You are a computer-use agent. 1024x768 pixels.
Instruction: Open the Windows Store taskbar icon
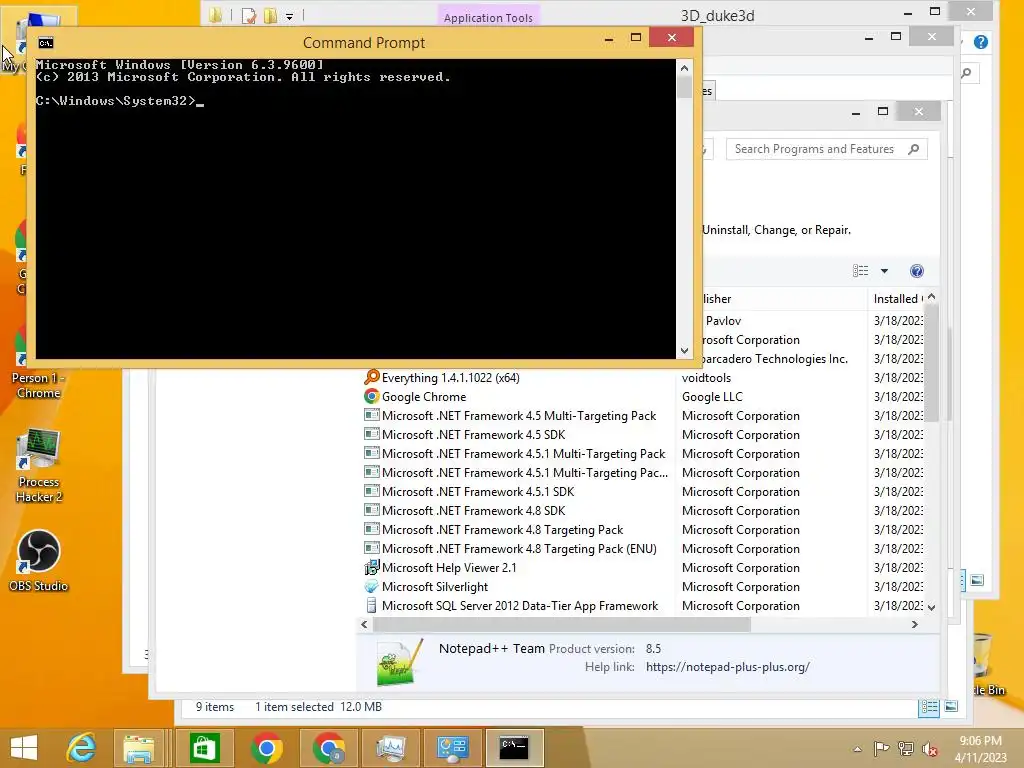pyautogui.click(x=204, y=748)
